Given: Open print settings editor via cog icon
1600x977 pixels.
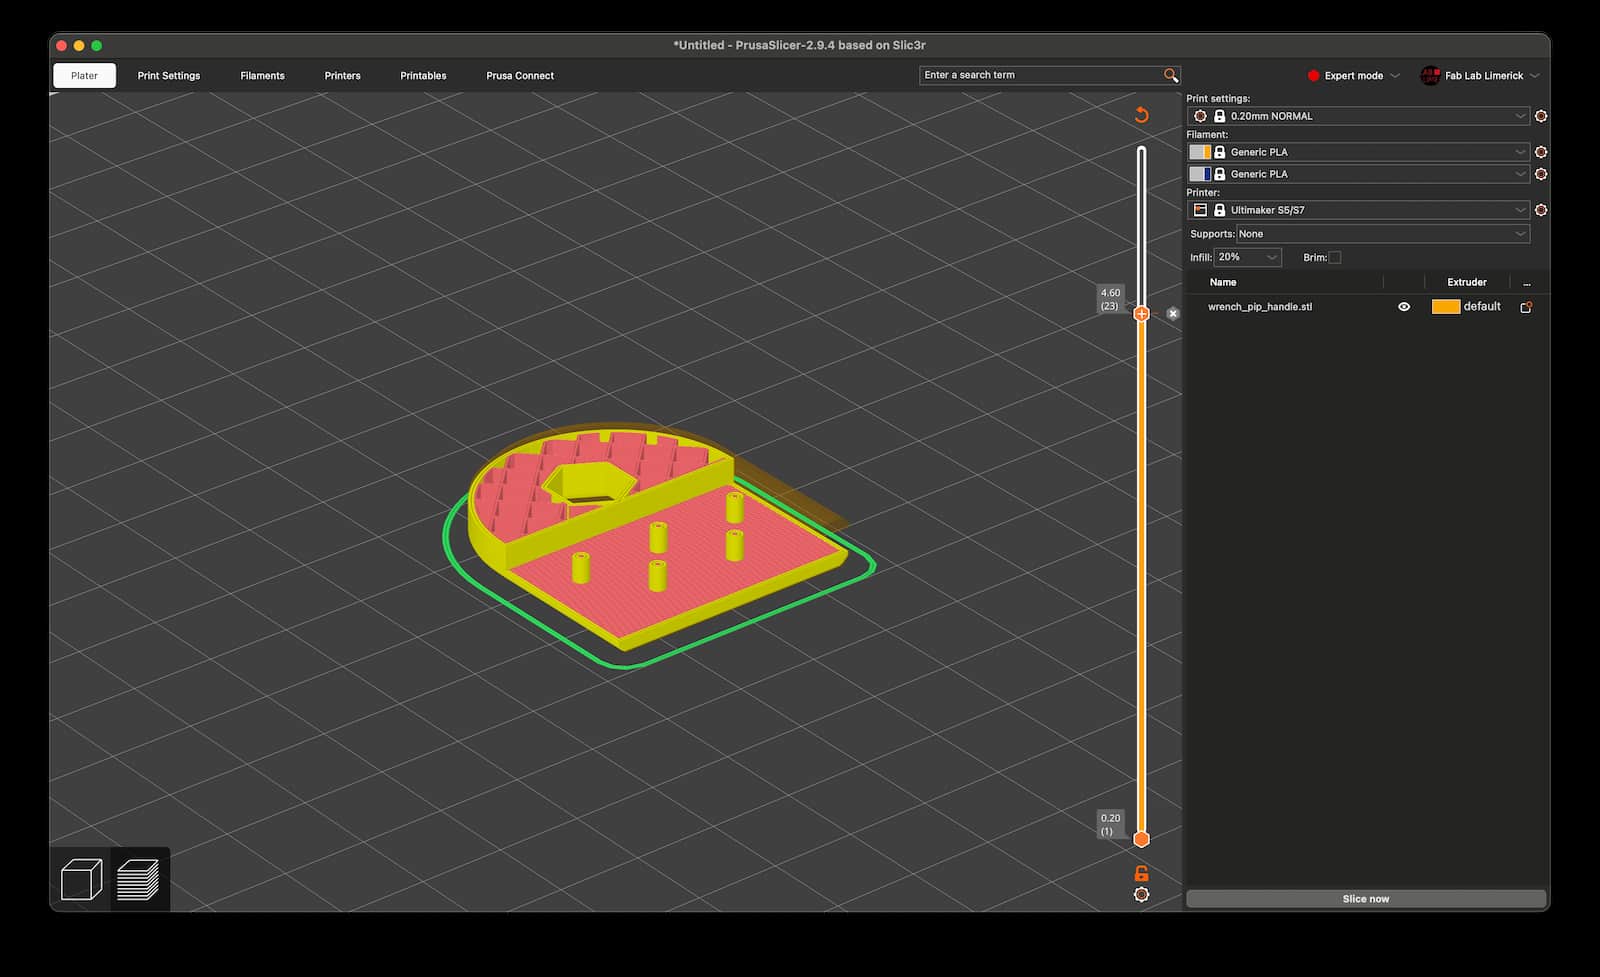Looking at the screenshot, I should 1541,116.
